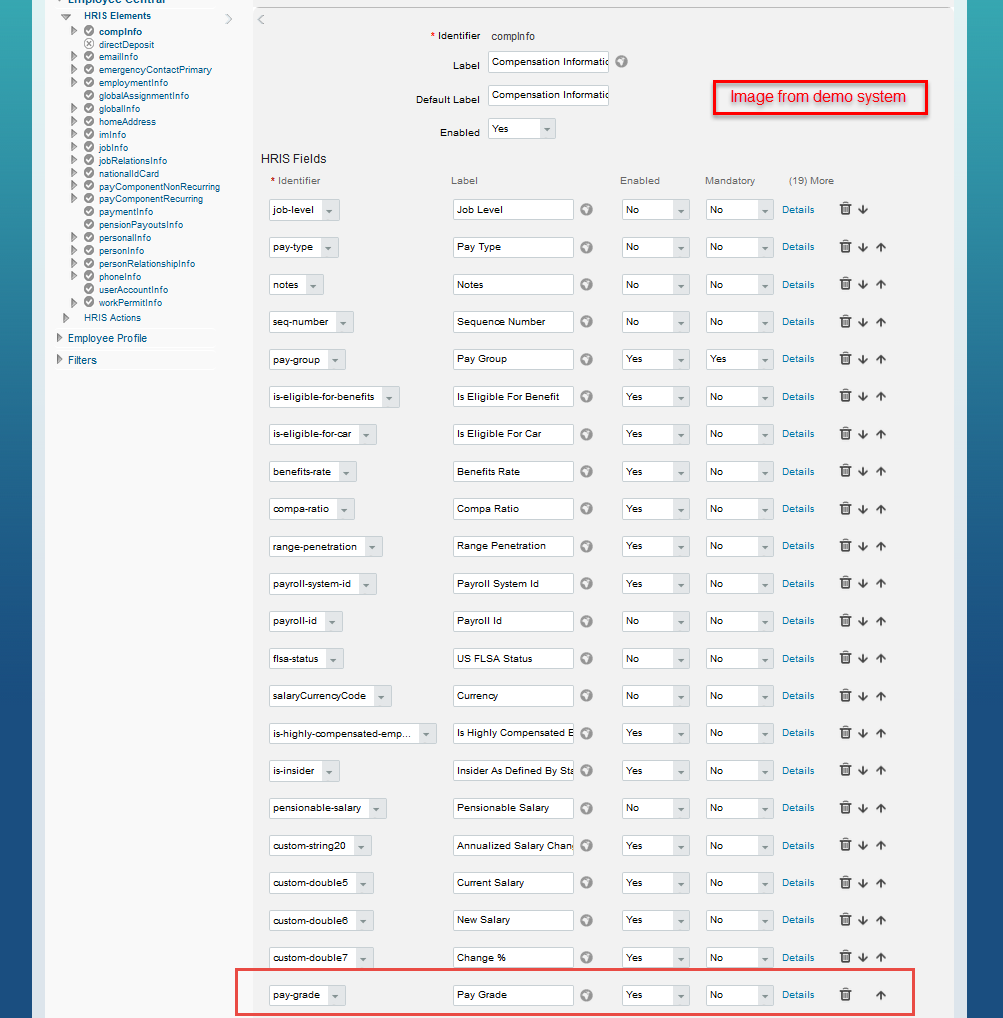Delete the range-penetration field row
This screenshot has height=1018, width=1003.
click(x=845, y=545)
